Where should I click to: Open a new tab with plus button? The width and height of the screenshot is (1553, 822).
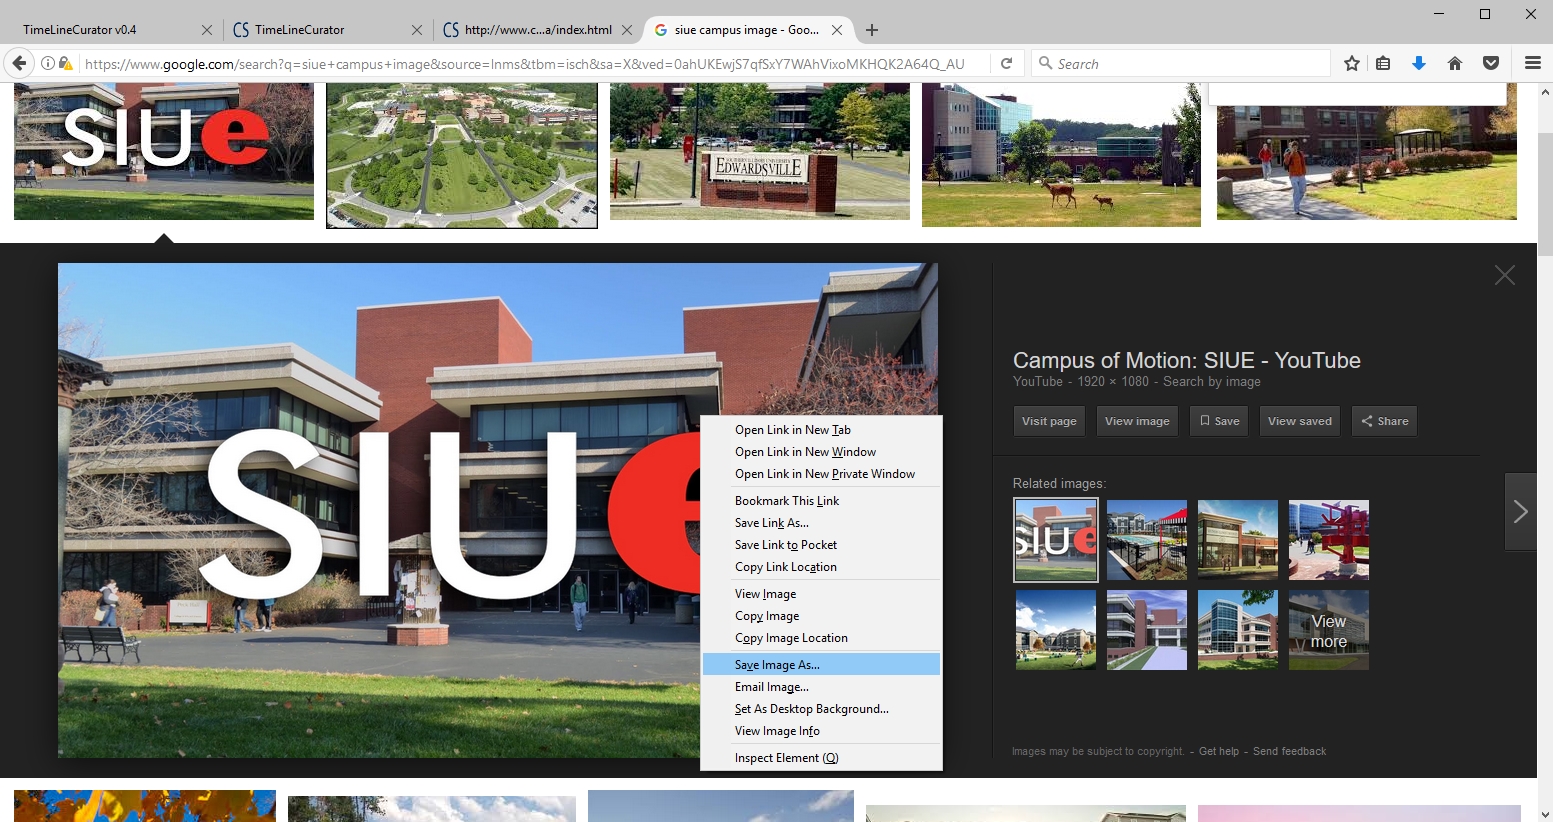[x=872, y=30]
